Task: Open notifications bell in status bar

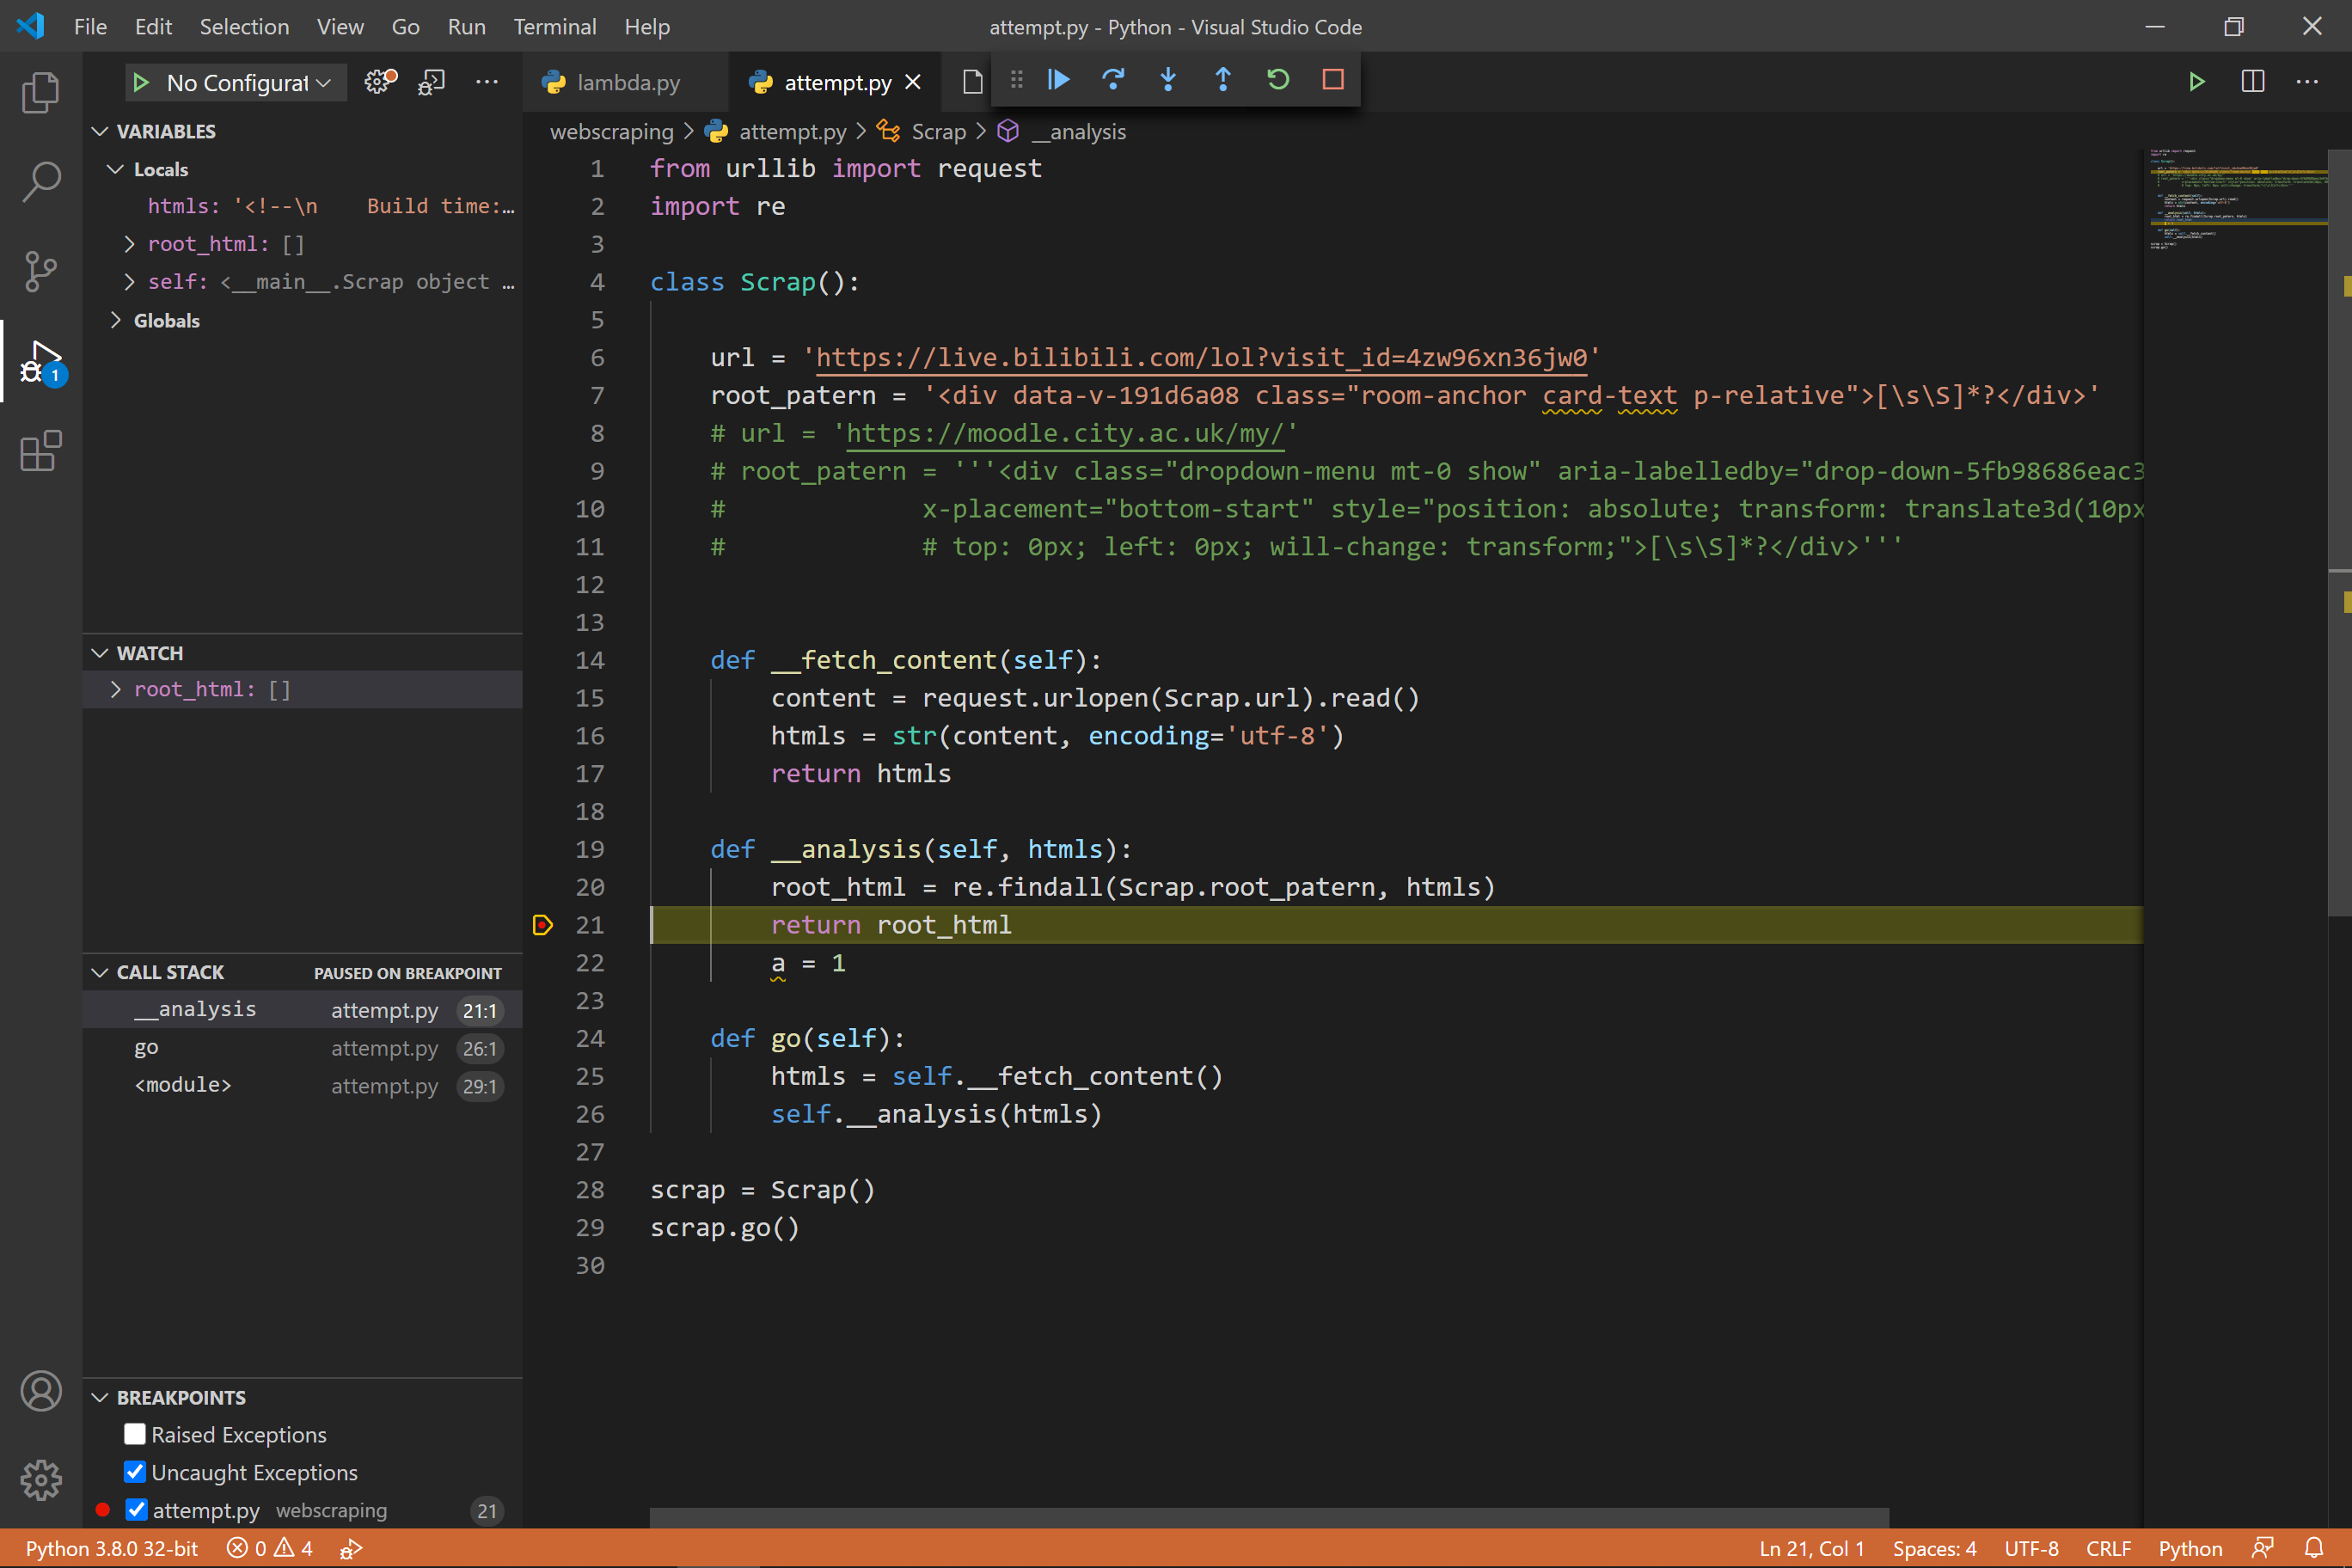Action: (2314, 1548)
